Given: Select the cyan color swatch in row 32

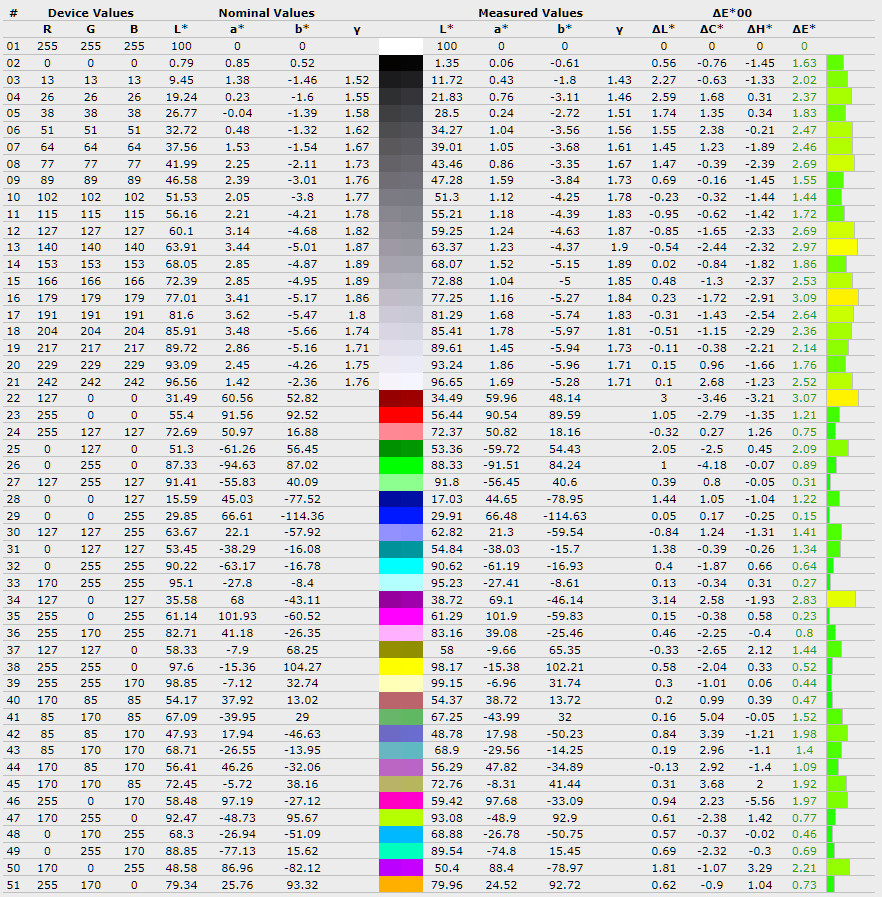Looking at the screenshot, I should (x=401, y=566).
